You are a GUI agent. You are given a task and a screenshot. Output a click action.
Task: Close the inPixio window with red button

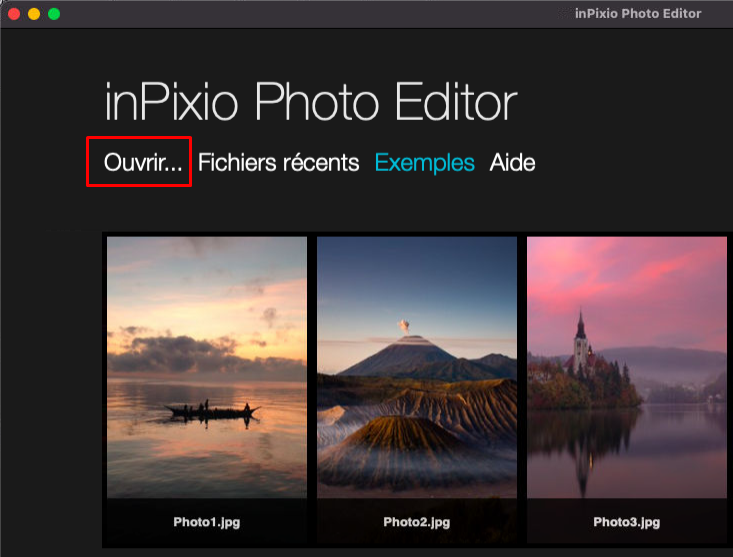(x=14, y=14)
